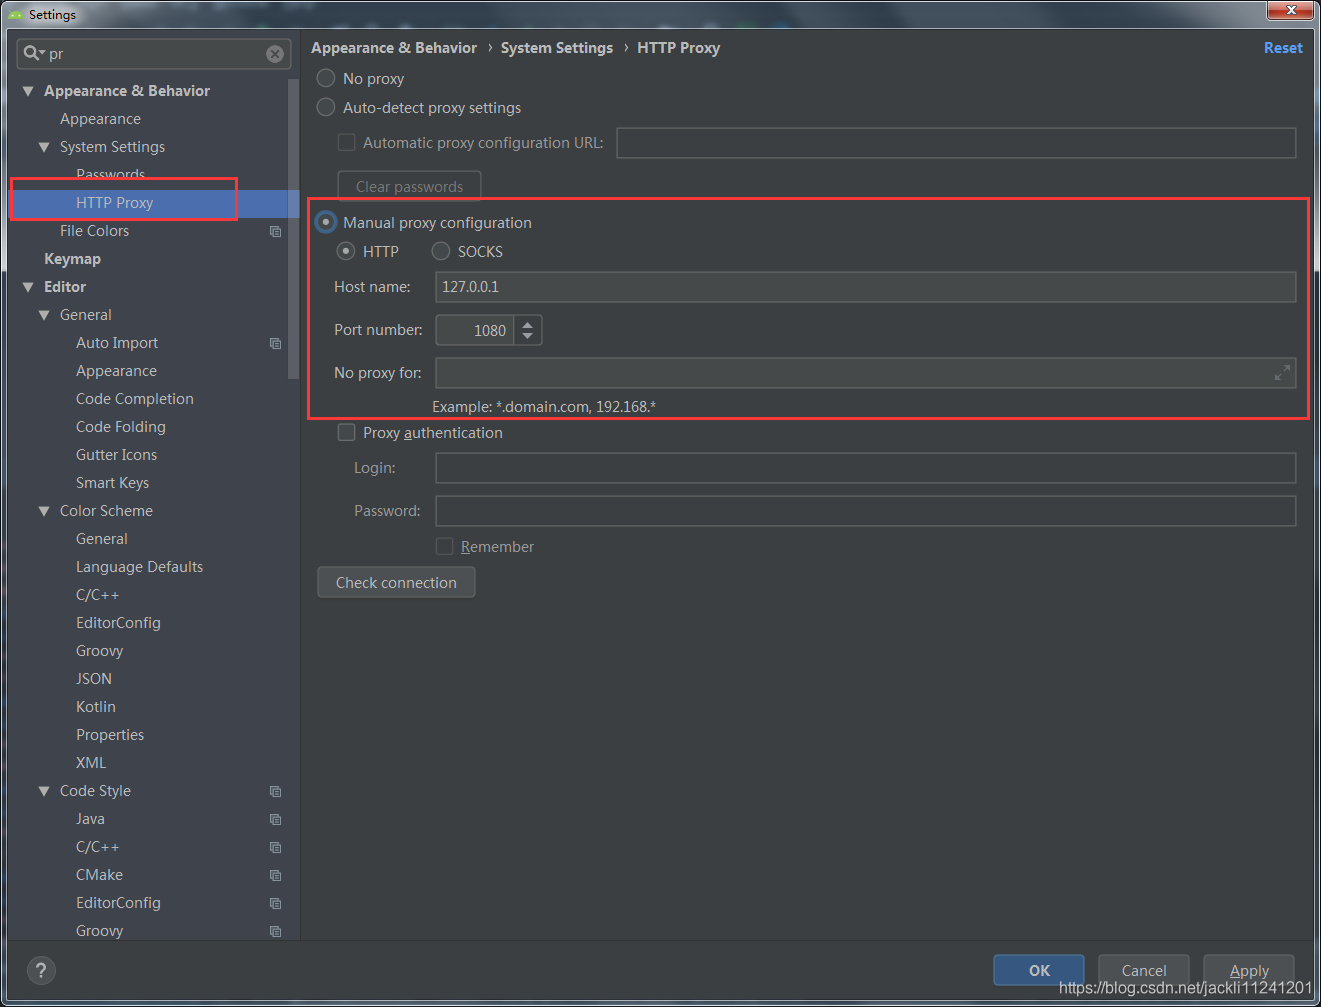Image resolution: width=1321 pixels, height=1007 pixels.
Task: Collapse the Appearance & Behavior tree section
Action: click(x=28, y=91)
